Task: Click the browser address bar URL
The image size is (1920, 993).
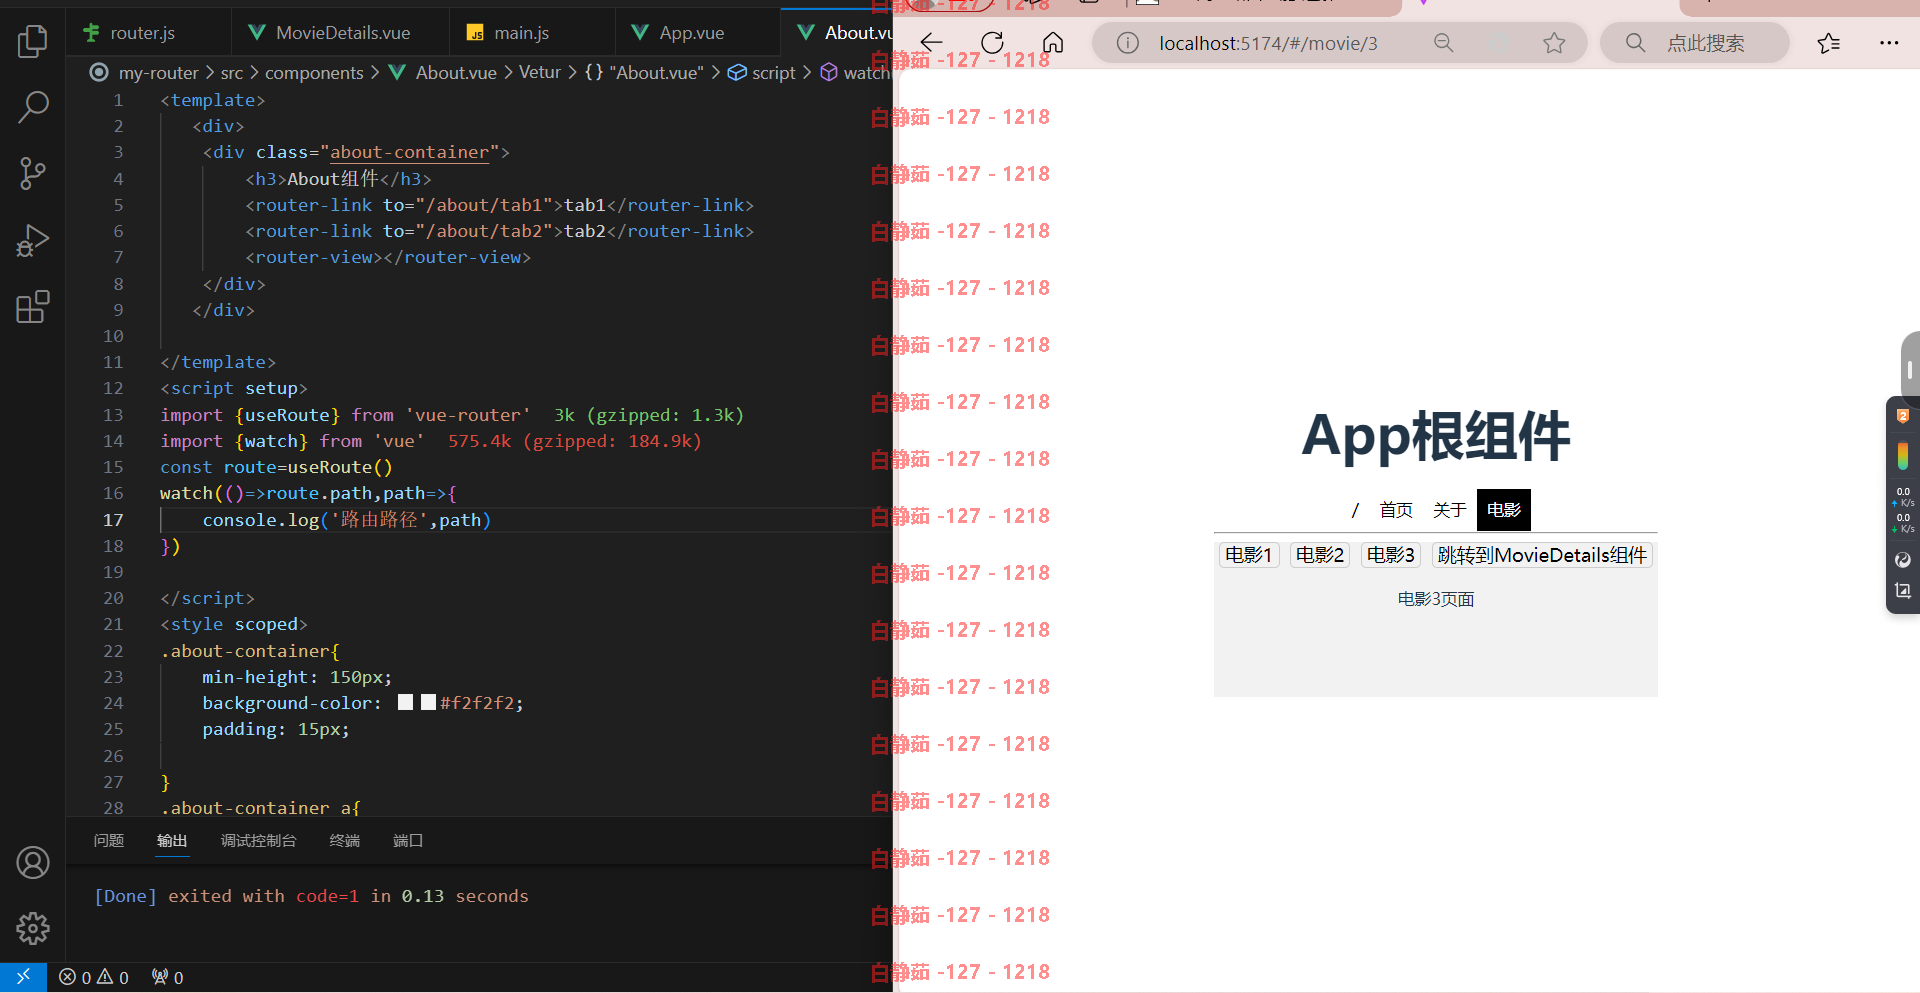Action: (1268, 43)
